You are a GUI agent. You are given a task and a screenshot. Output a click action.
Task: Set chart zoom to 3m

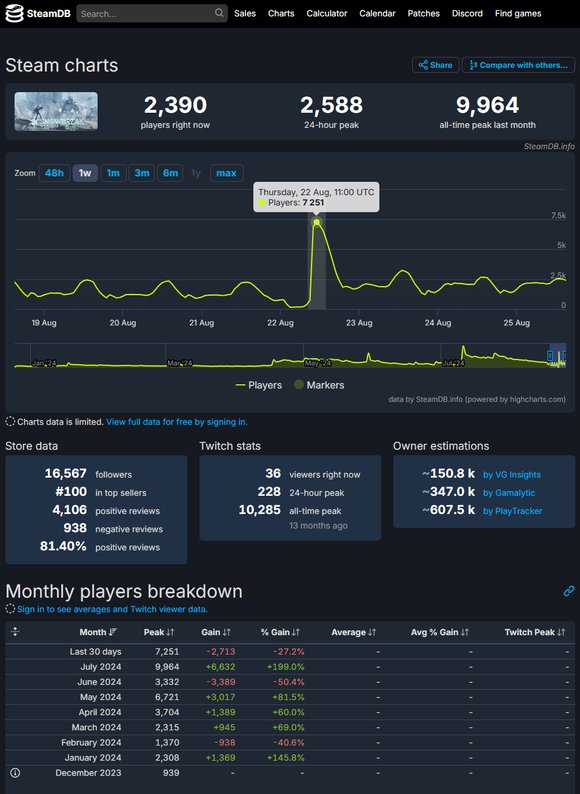[142, 173]
